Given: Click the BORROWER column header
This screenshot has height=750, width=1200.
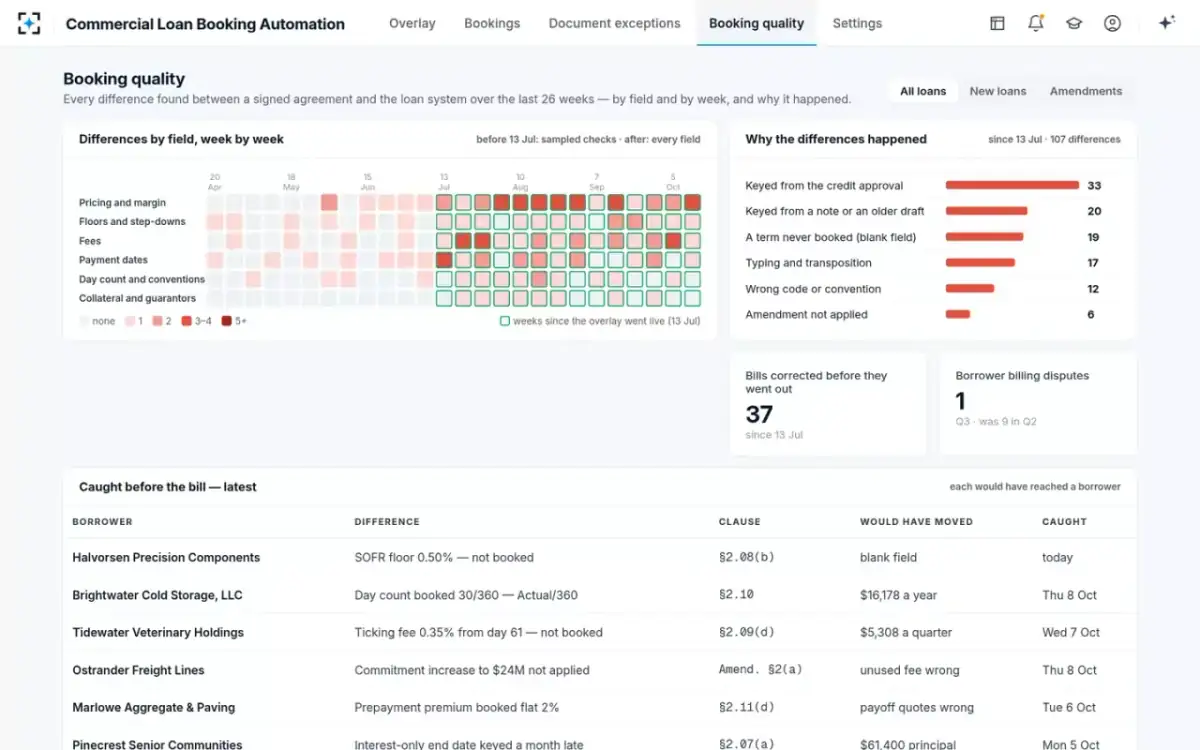Looking at the screenshot, I should (x=102, y=522).
